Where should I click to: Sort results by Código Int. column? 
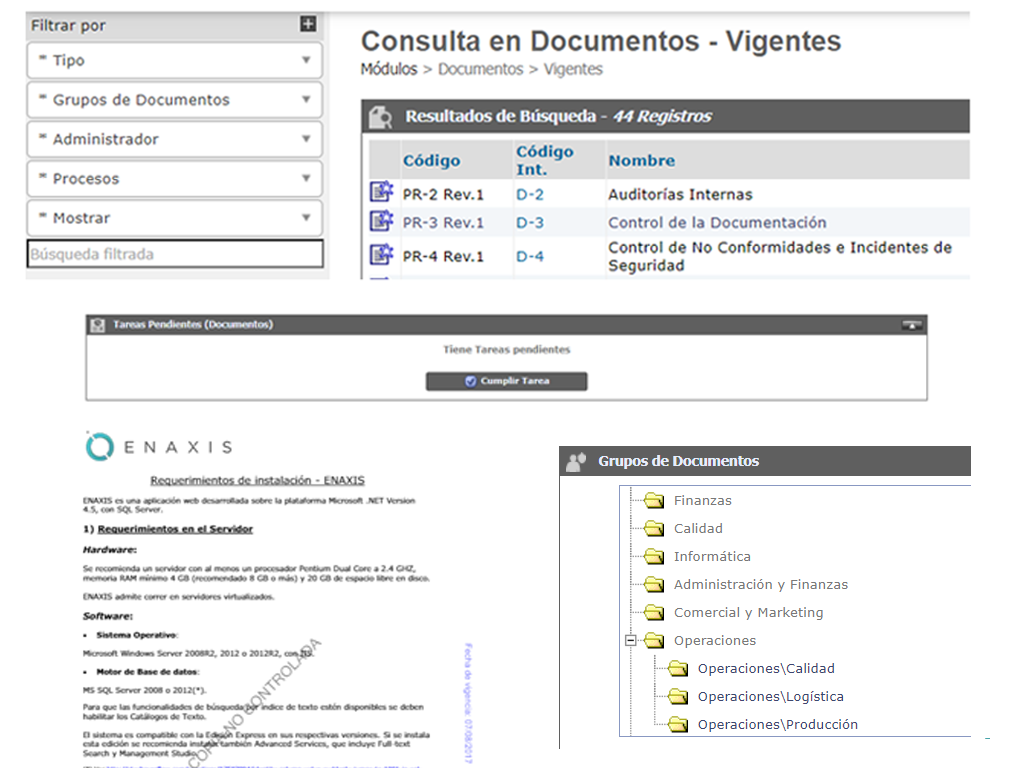pyautogui.click(x=545, y=161)
